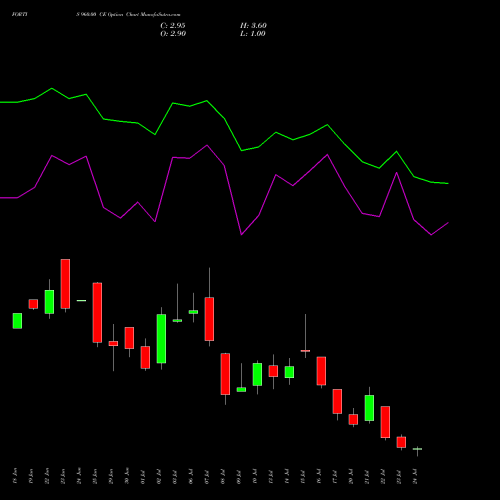
Task: Click the 23 Jun date label
Action: click(63, 476)
